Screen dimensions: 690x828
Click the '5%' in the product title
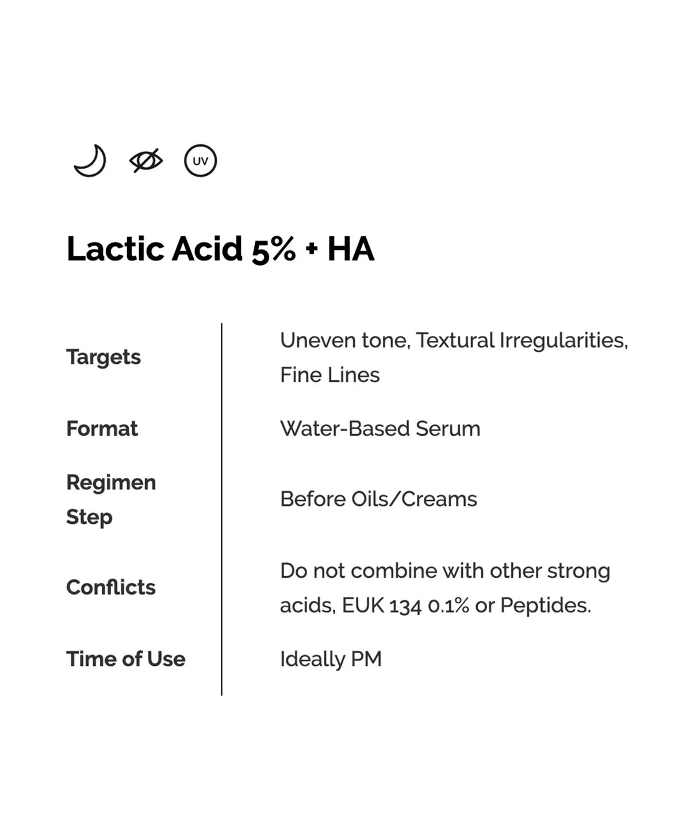coord(273,249)
